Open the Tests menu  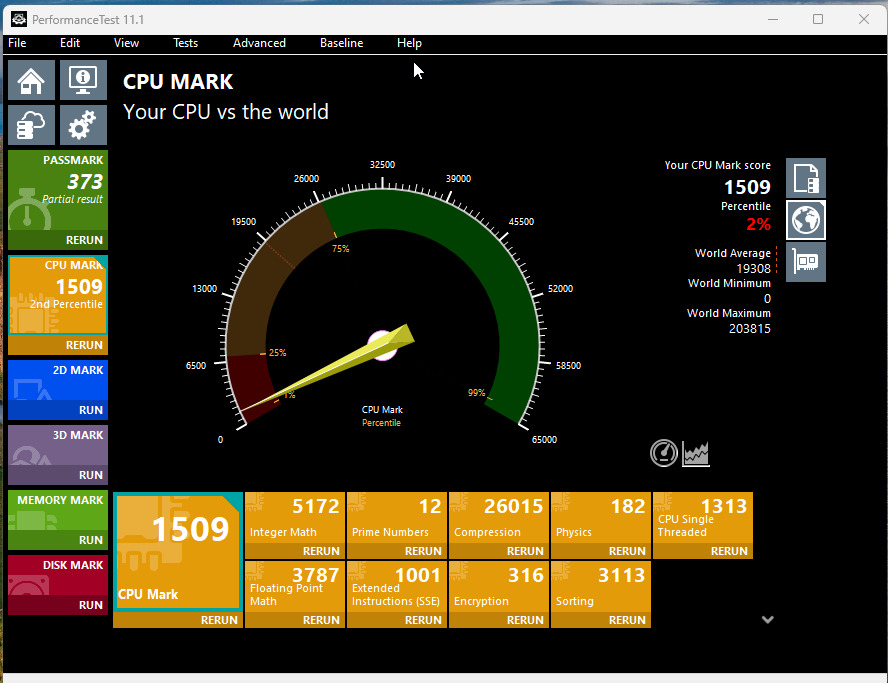[185, 43]
